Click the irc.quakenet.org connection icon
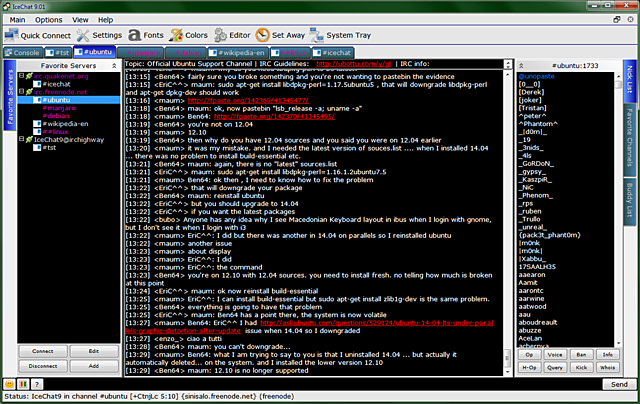The height and width of the screenshot is (404, 640). coord(29,76)
